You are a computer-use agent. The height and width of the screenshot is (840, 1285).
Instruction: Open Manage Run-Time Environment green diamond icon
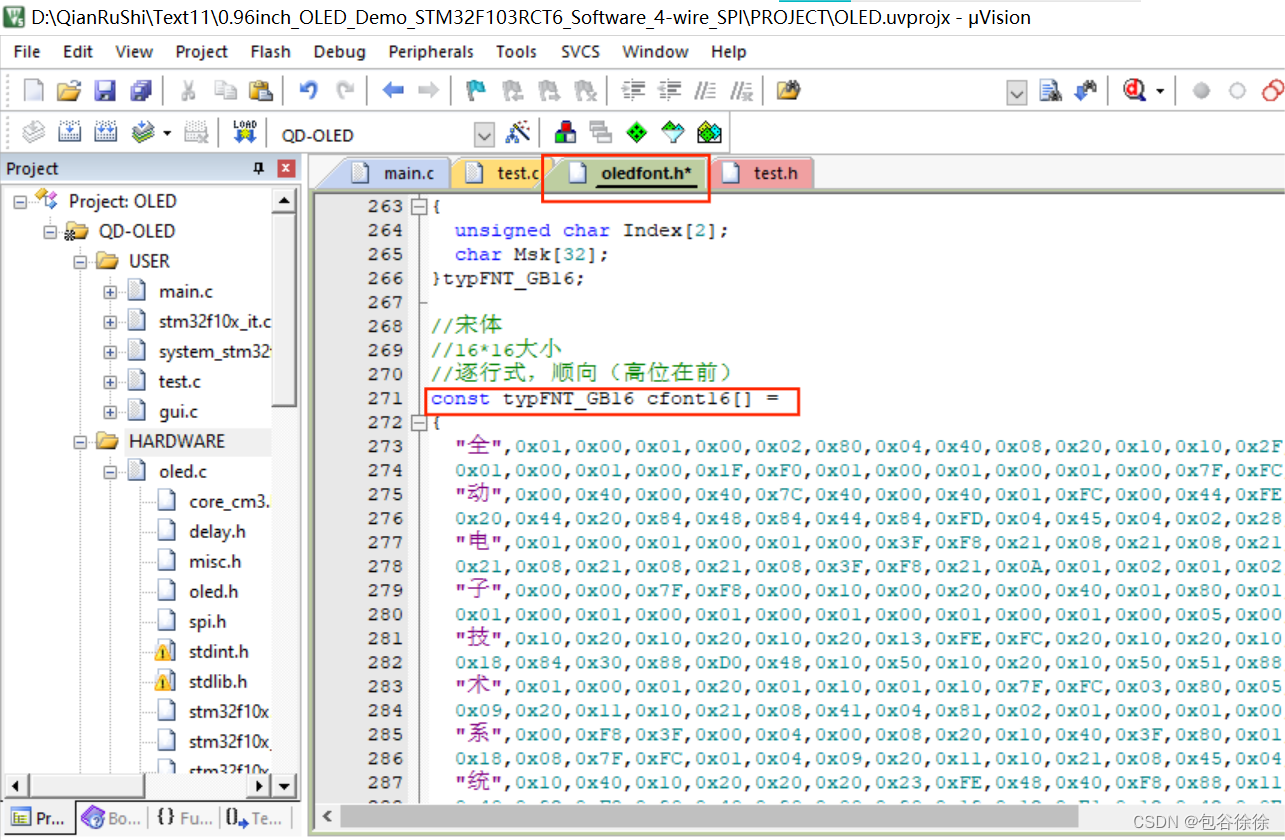pos(637,133)
